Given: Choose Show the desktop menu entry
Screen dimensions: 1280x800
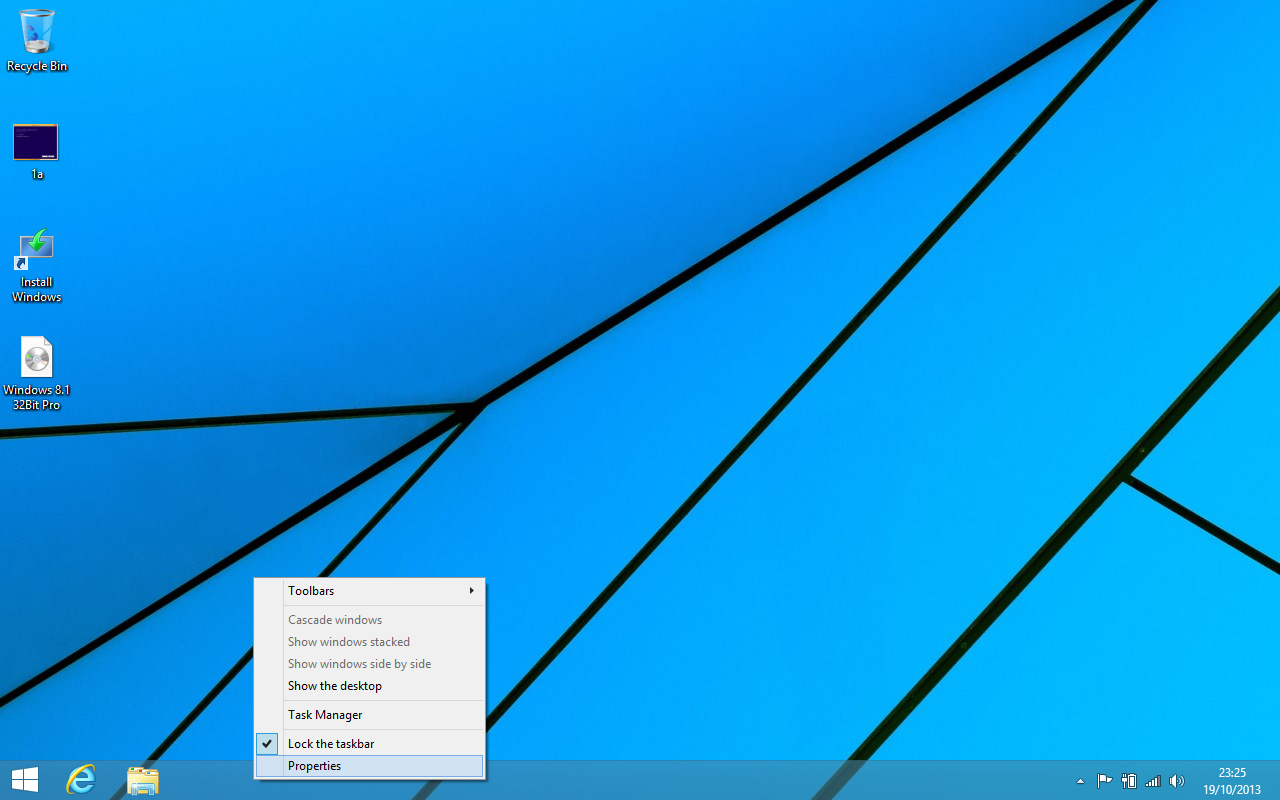Looking at the screenshot, I should click(x=370, y=686).
